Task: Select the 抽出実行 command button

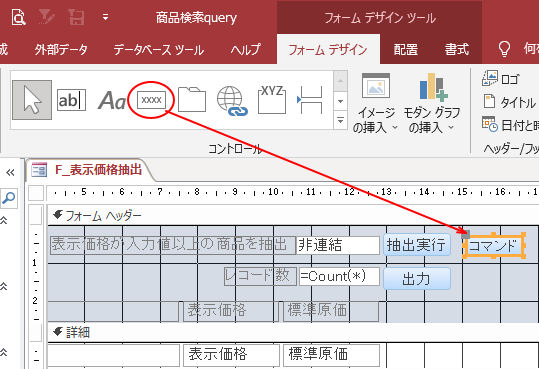Action: 417,245
